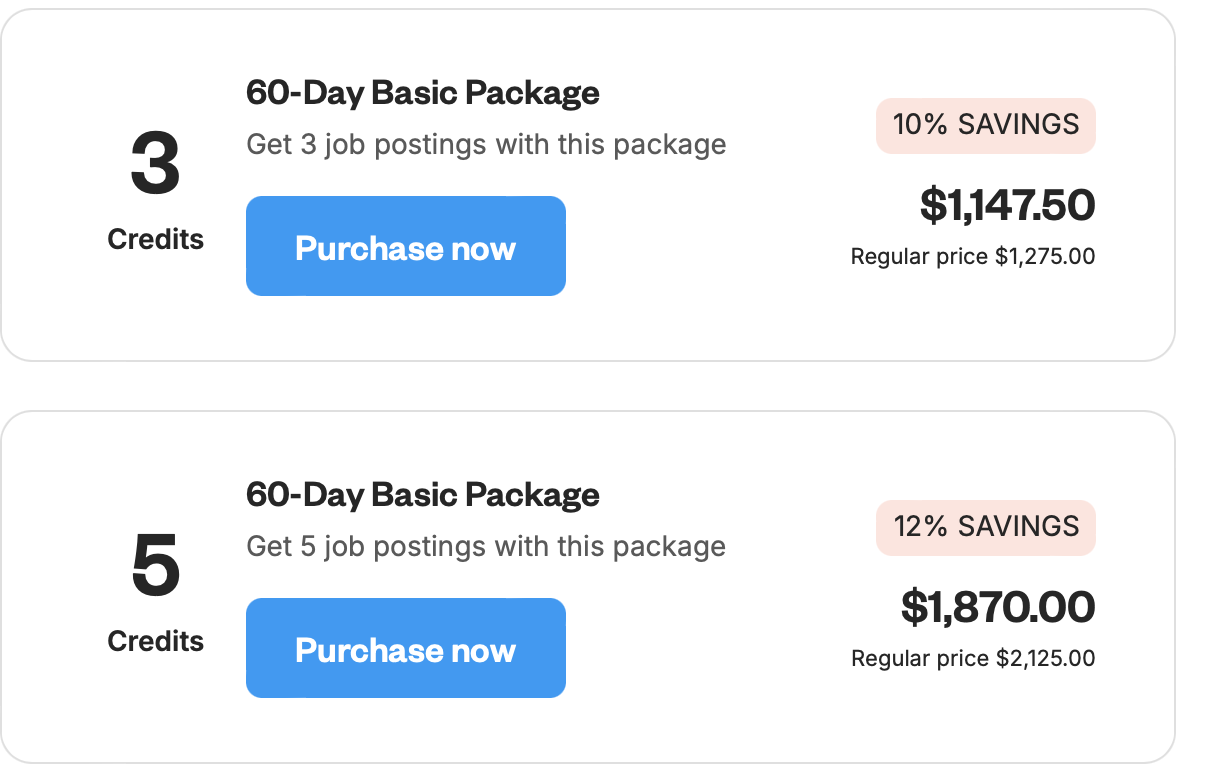Click the Regular price $2,125.00 text
Screen dimensions: 1212x778
(x=972, y=659)
